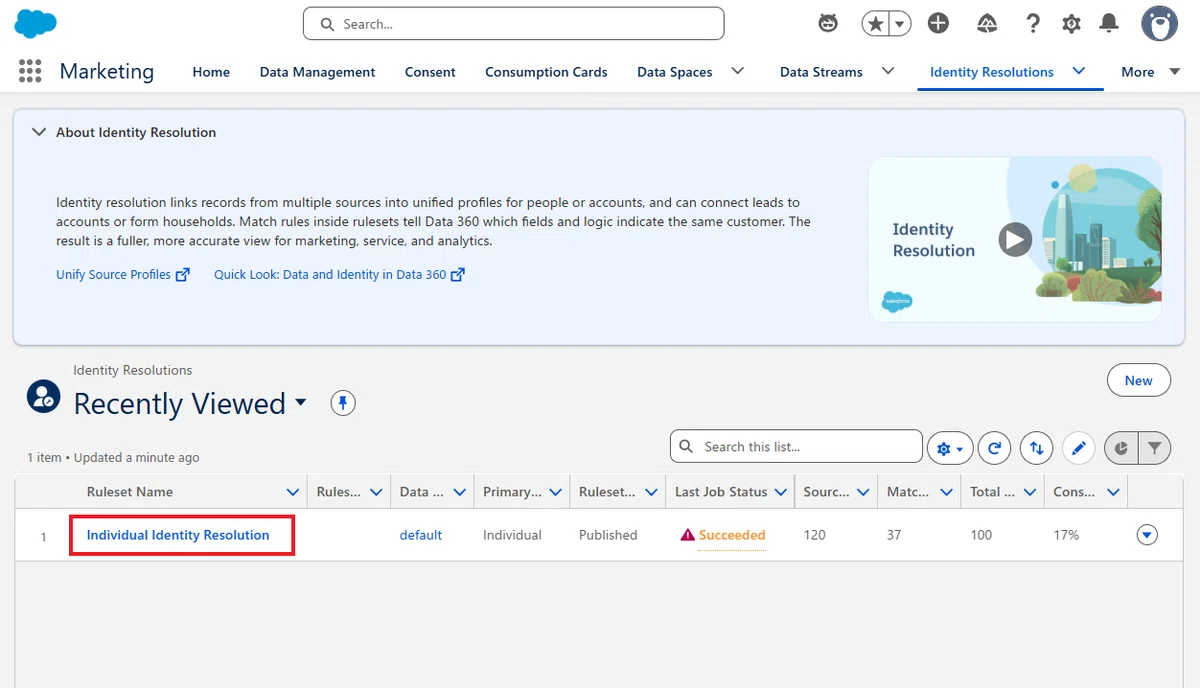Open the Help question mark icon
1200x688 pixels.
click(1033, 23)
